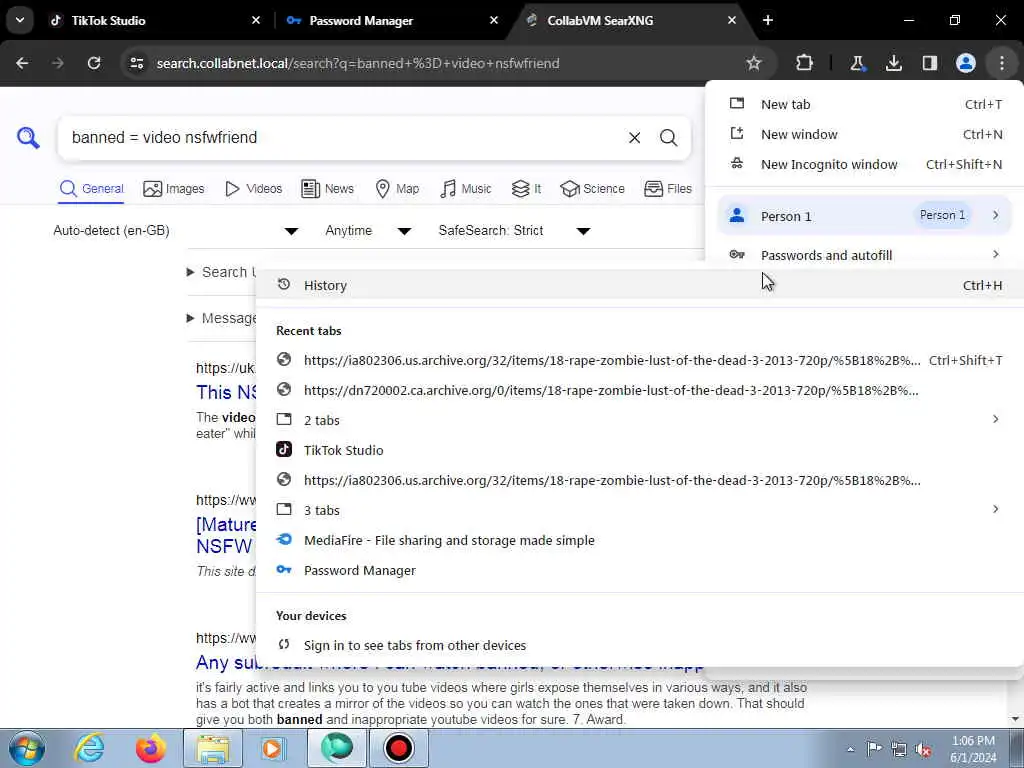Open site information icon in address bar
The width and height of the screenshot is (1024, 768).
136,63
